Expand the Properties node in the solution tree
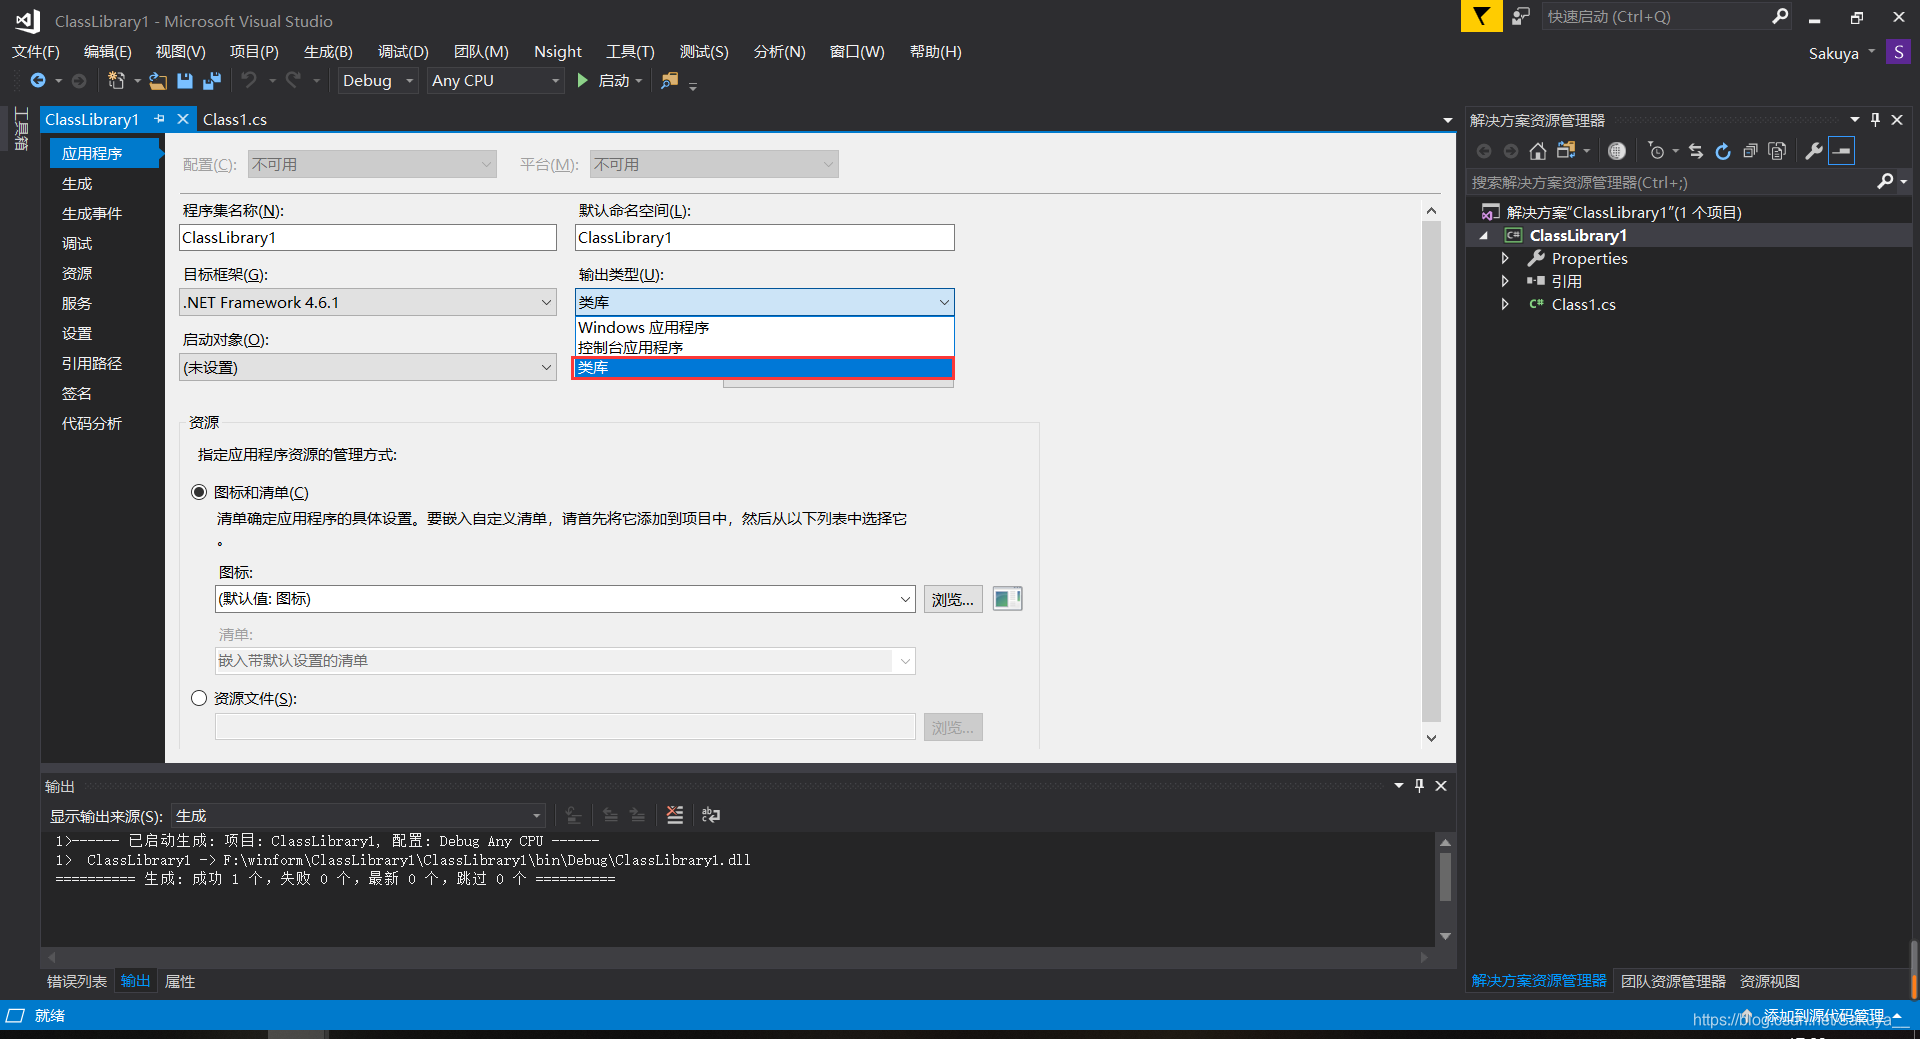1920x1039 pixels. coord(1504,258)
